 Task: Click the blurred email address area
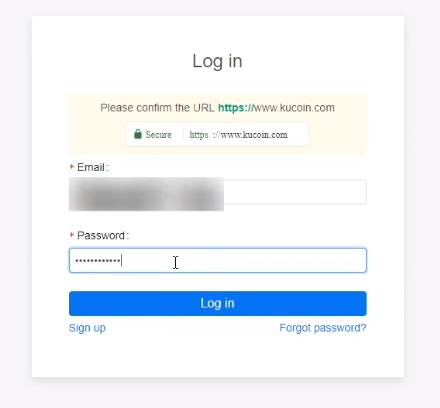click(x=146, y=194)
